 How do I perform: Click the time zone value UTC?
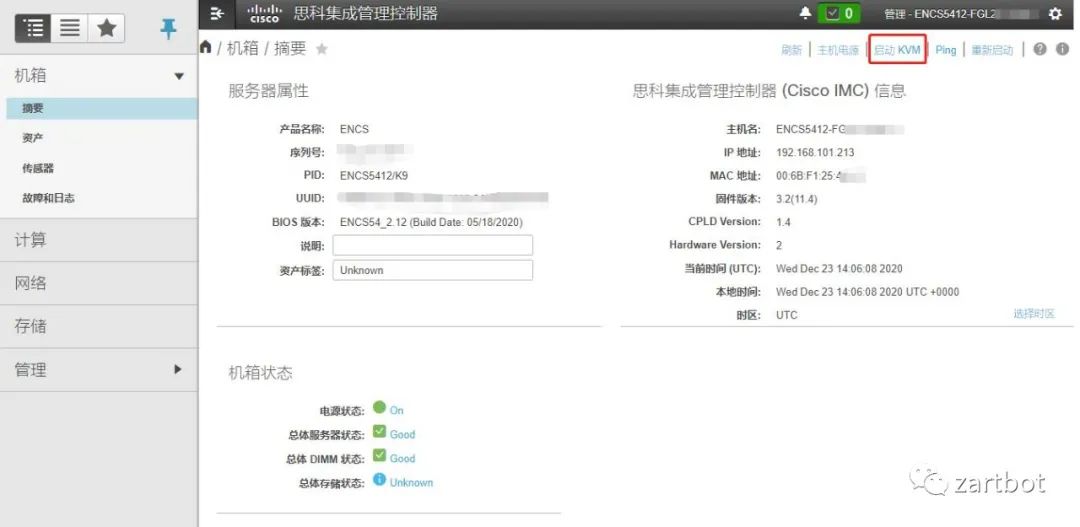[787, 315]
